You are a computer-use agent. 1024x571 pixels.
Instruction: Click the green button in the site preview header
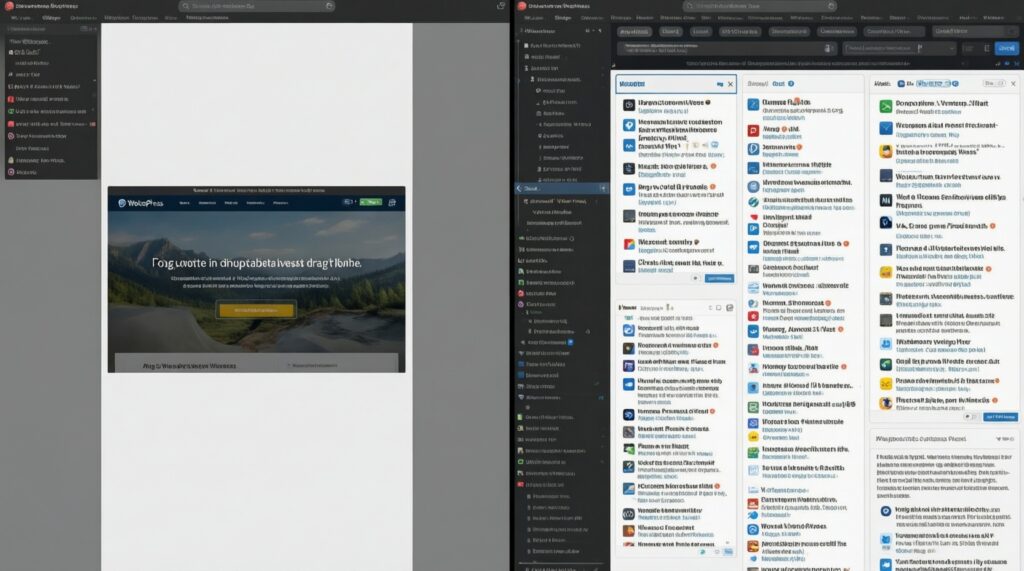tap(370, 202)
